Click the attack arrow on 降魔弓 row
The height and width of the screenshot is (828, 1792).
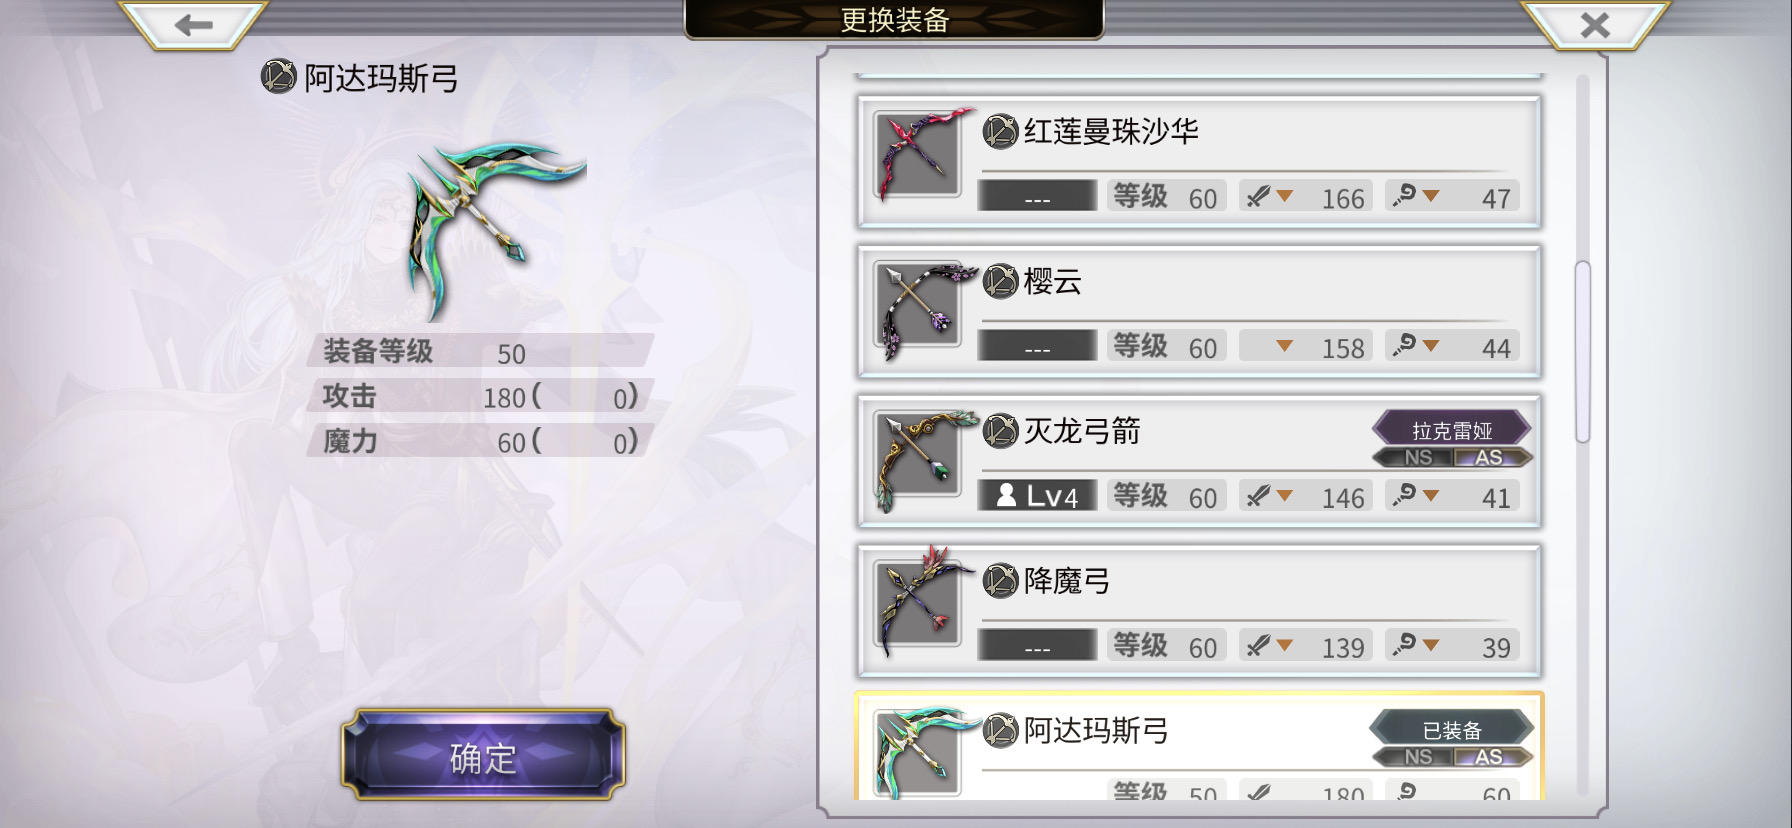(x=1284, y=646)
